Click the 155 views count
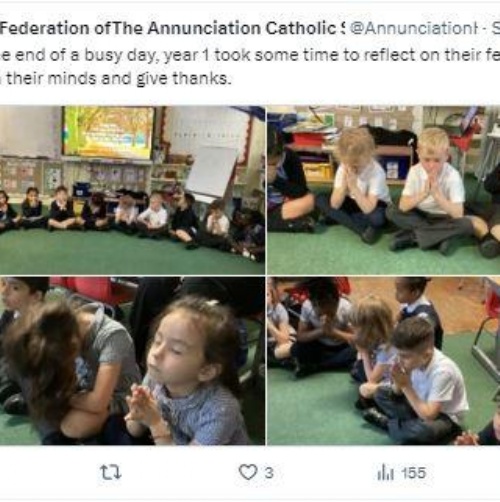The width and height of the screenshot is (500, 502). pyautogui.click(x=413, y=473)
